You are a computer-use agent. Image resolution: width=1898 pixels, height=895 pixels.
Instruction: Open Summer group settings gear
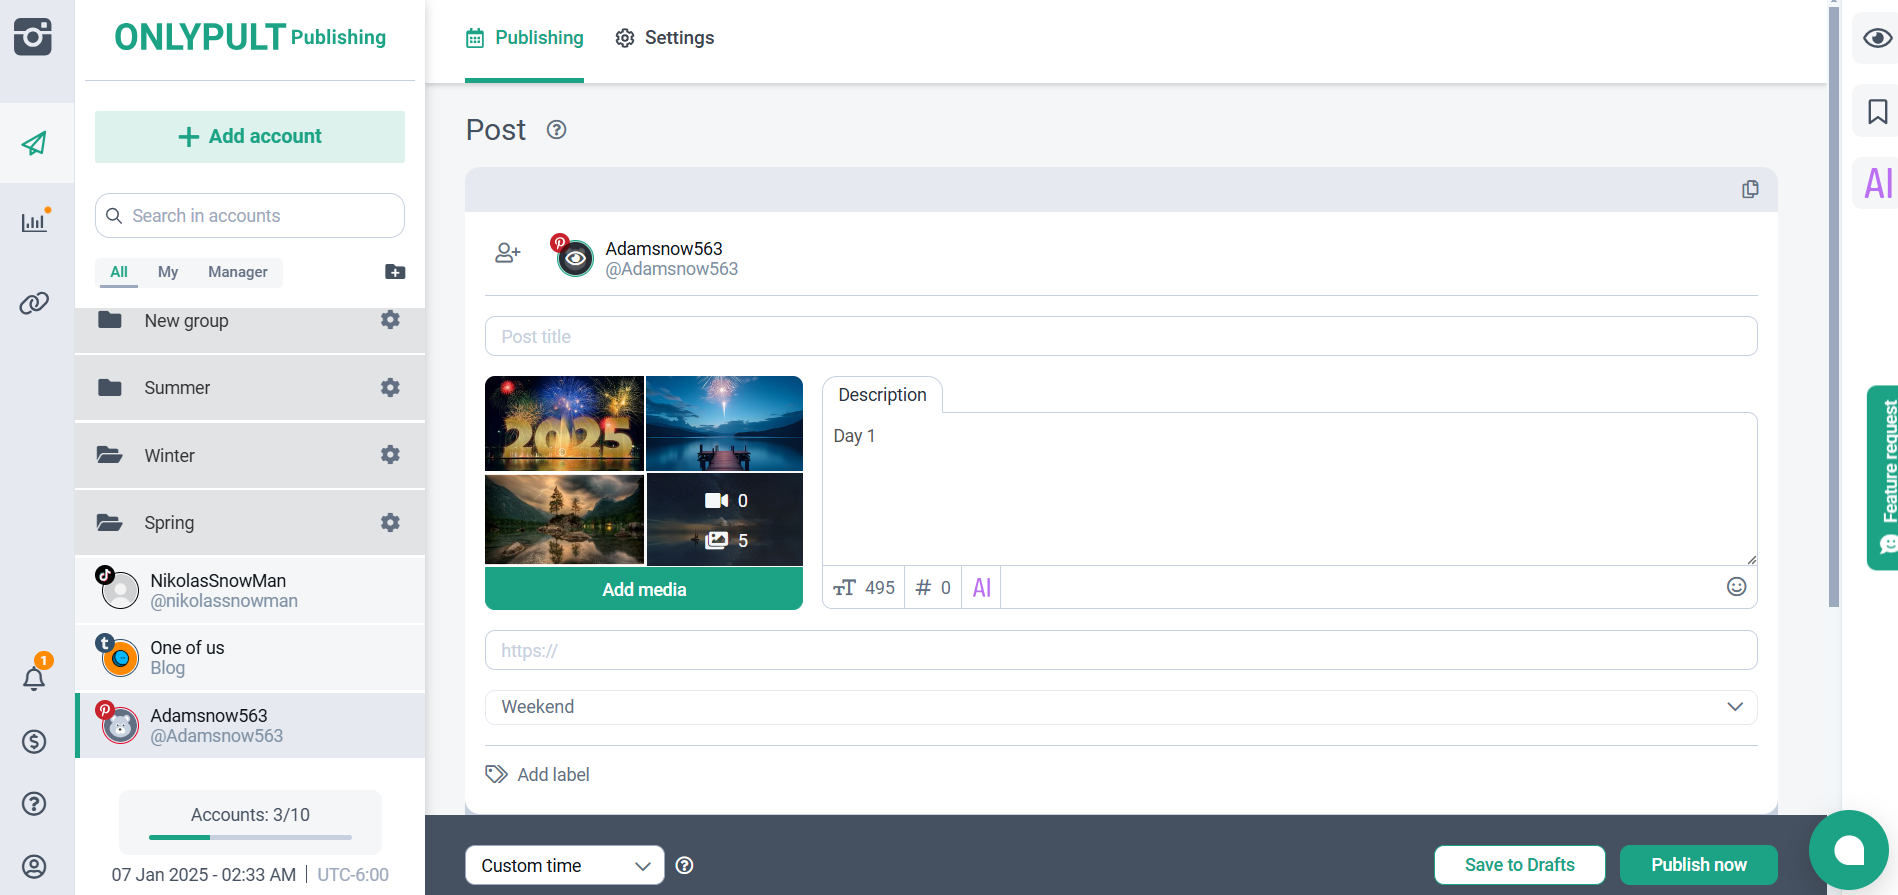click(390, 388)
